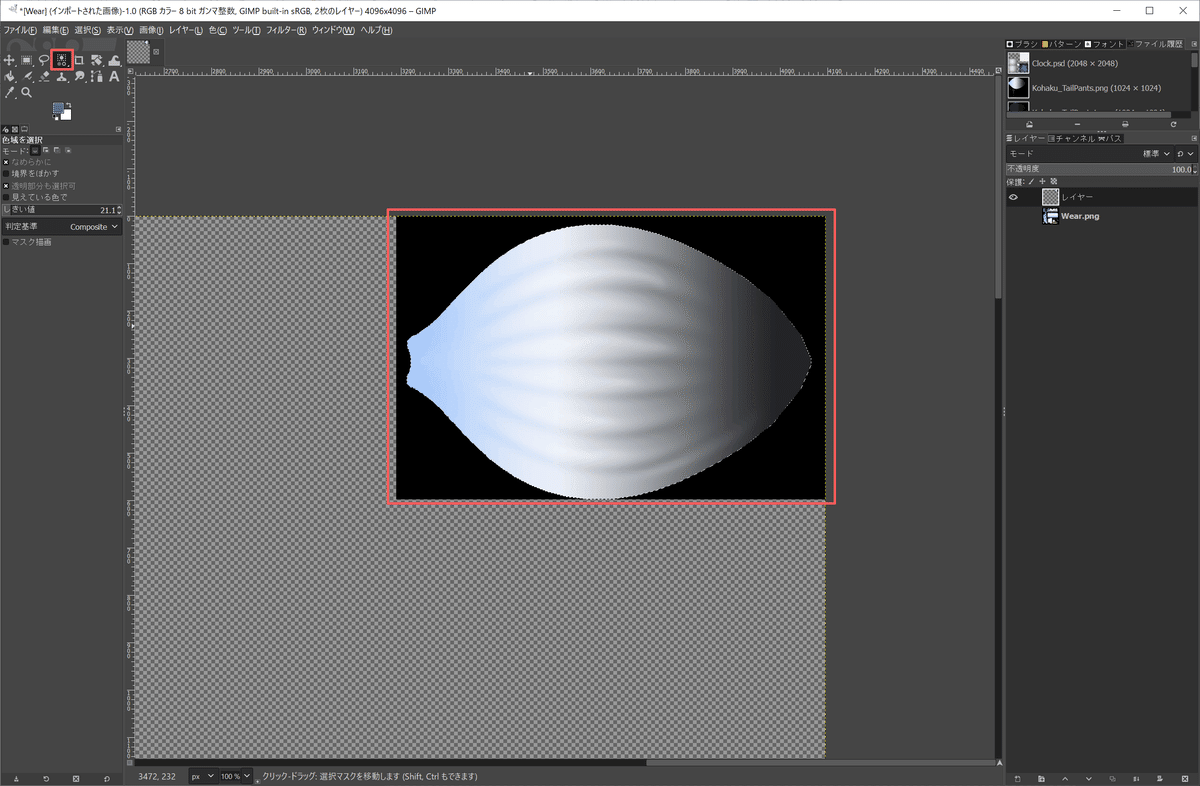
Task: Toggle the lock alpha channel icon
Action: tap(1053, 181)
